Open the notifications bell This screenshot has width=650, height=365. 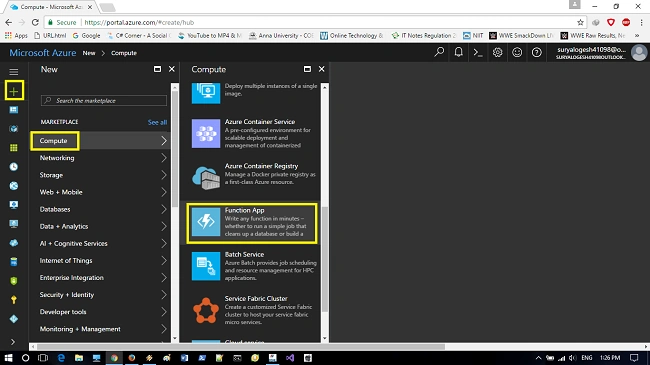pos(458,52)
